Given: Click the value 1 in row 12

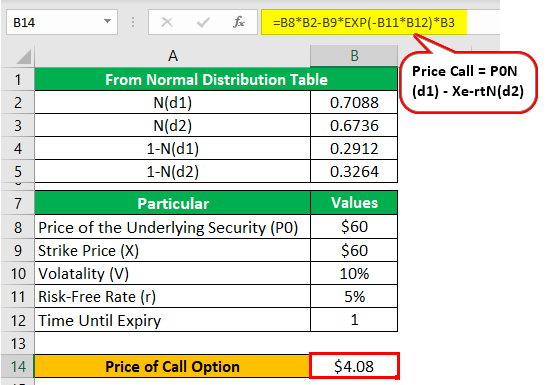Looking at the screenshot, I should [x=354, y=320].
